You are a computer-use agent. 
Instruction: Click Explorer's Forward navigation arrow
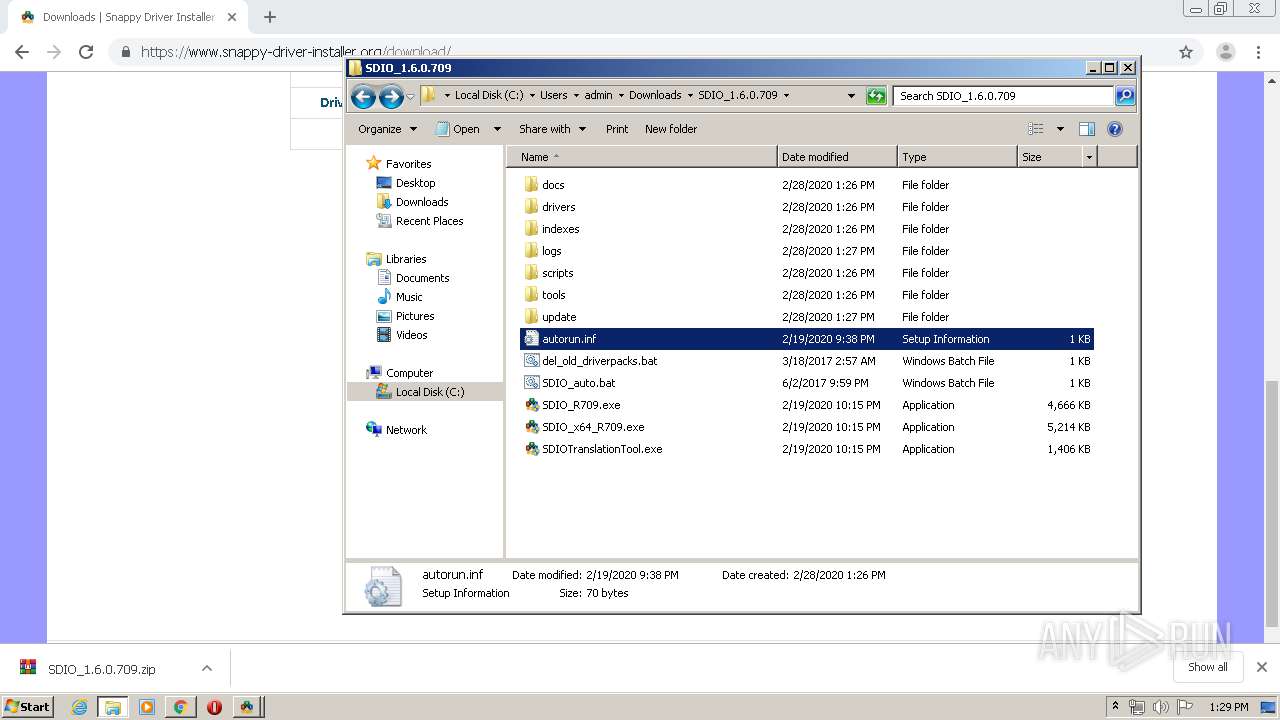(391, 96)
